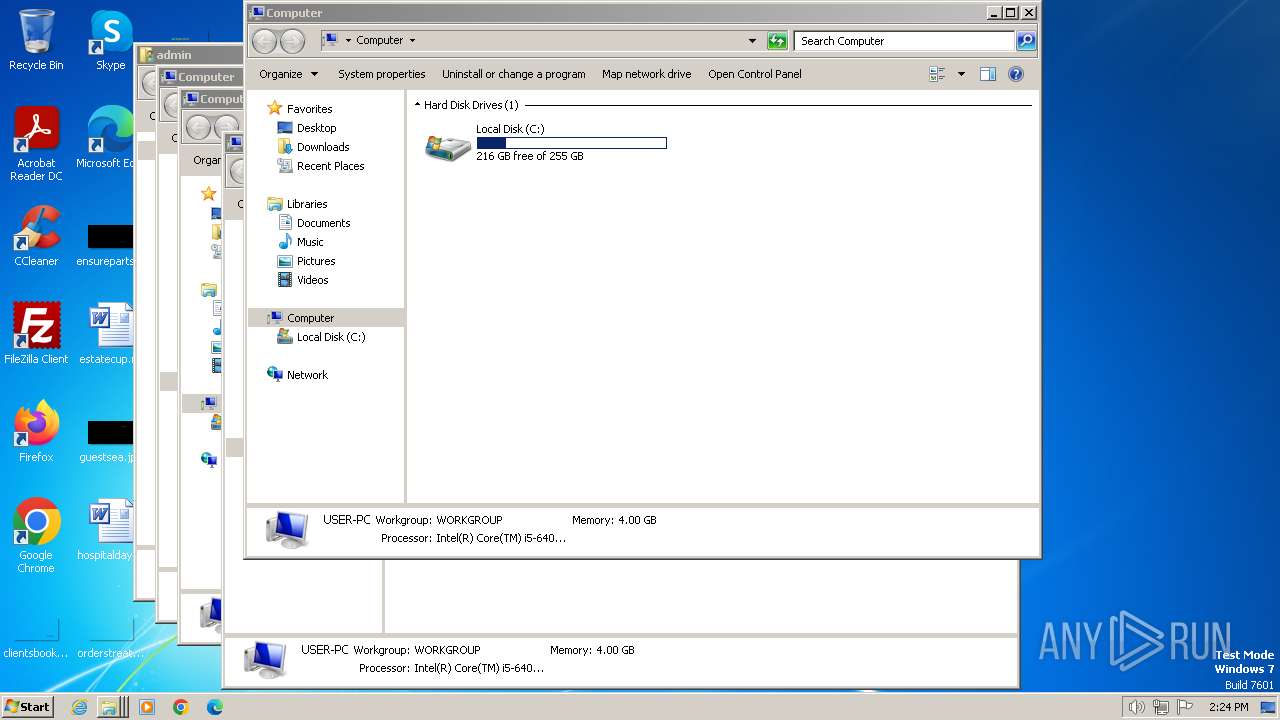Click System properties in the toolbar
Viewport: 1280px width, 720px height.
pyautogui.click(x=381, y=74)
